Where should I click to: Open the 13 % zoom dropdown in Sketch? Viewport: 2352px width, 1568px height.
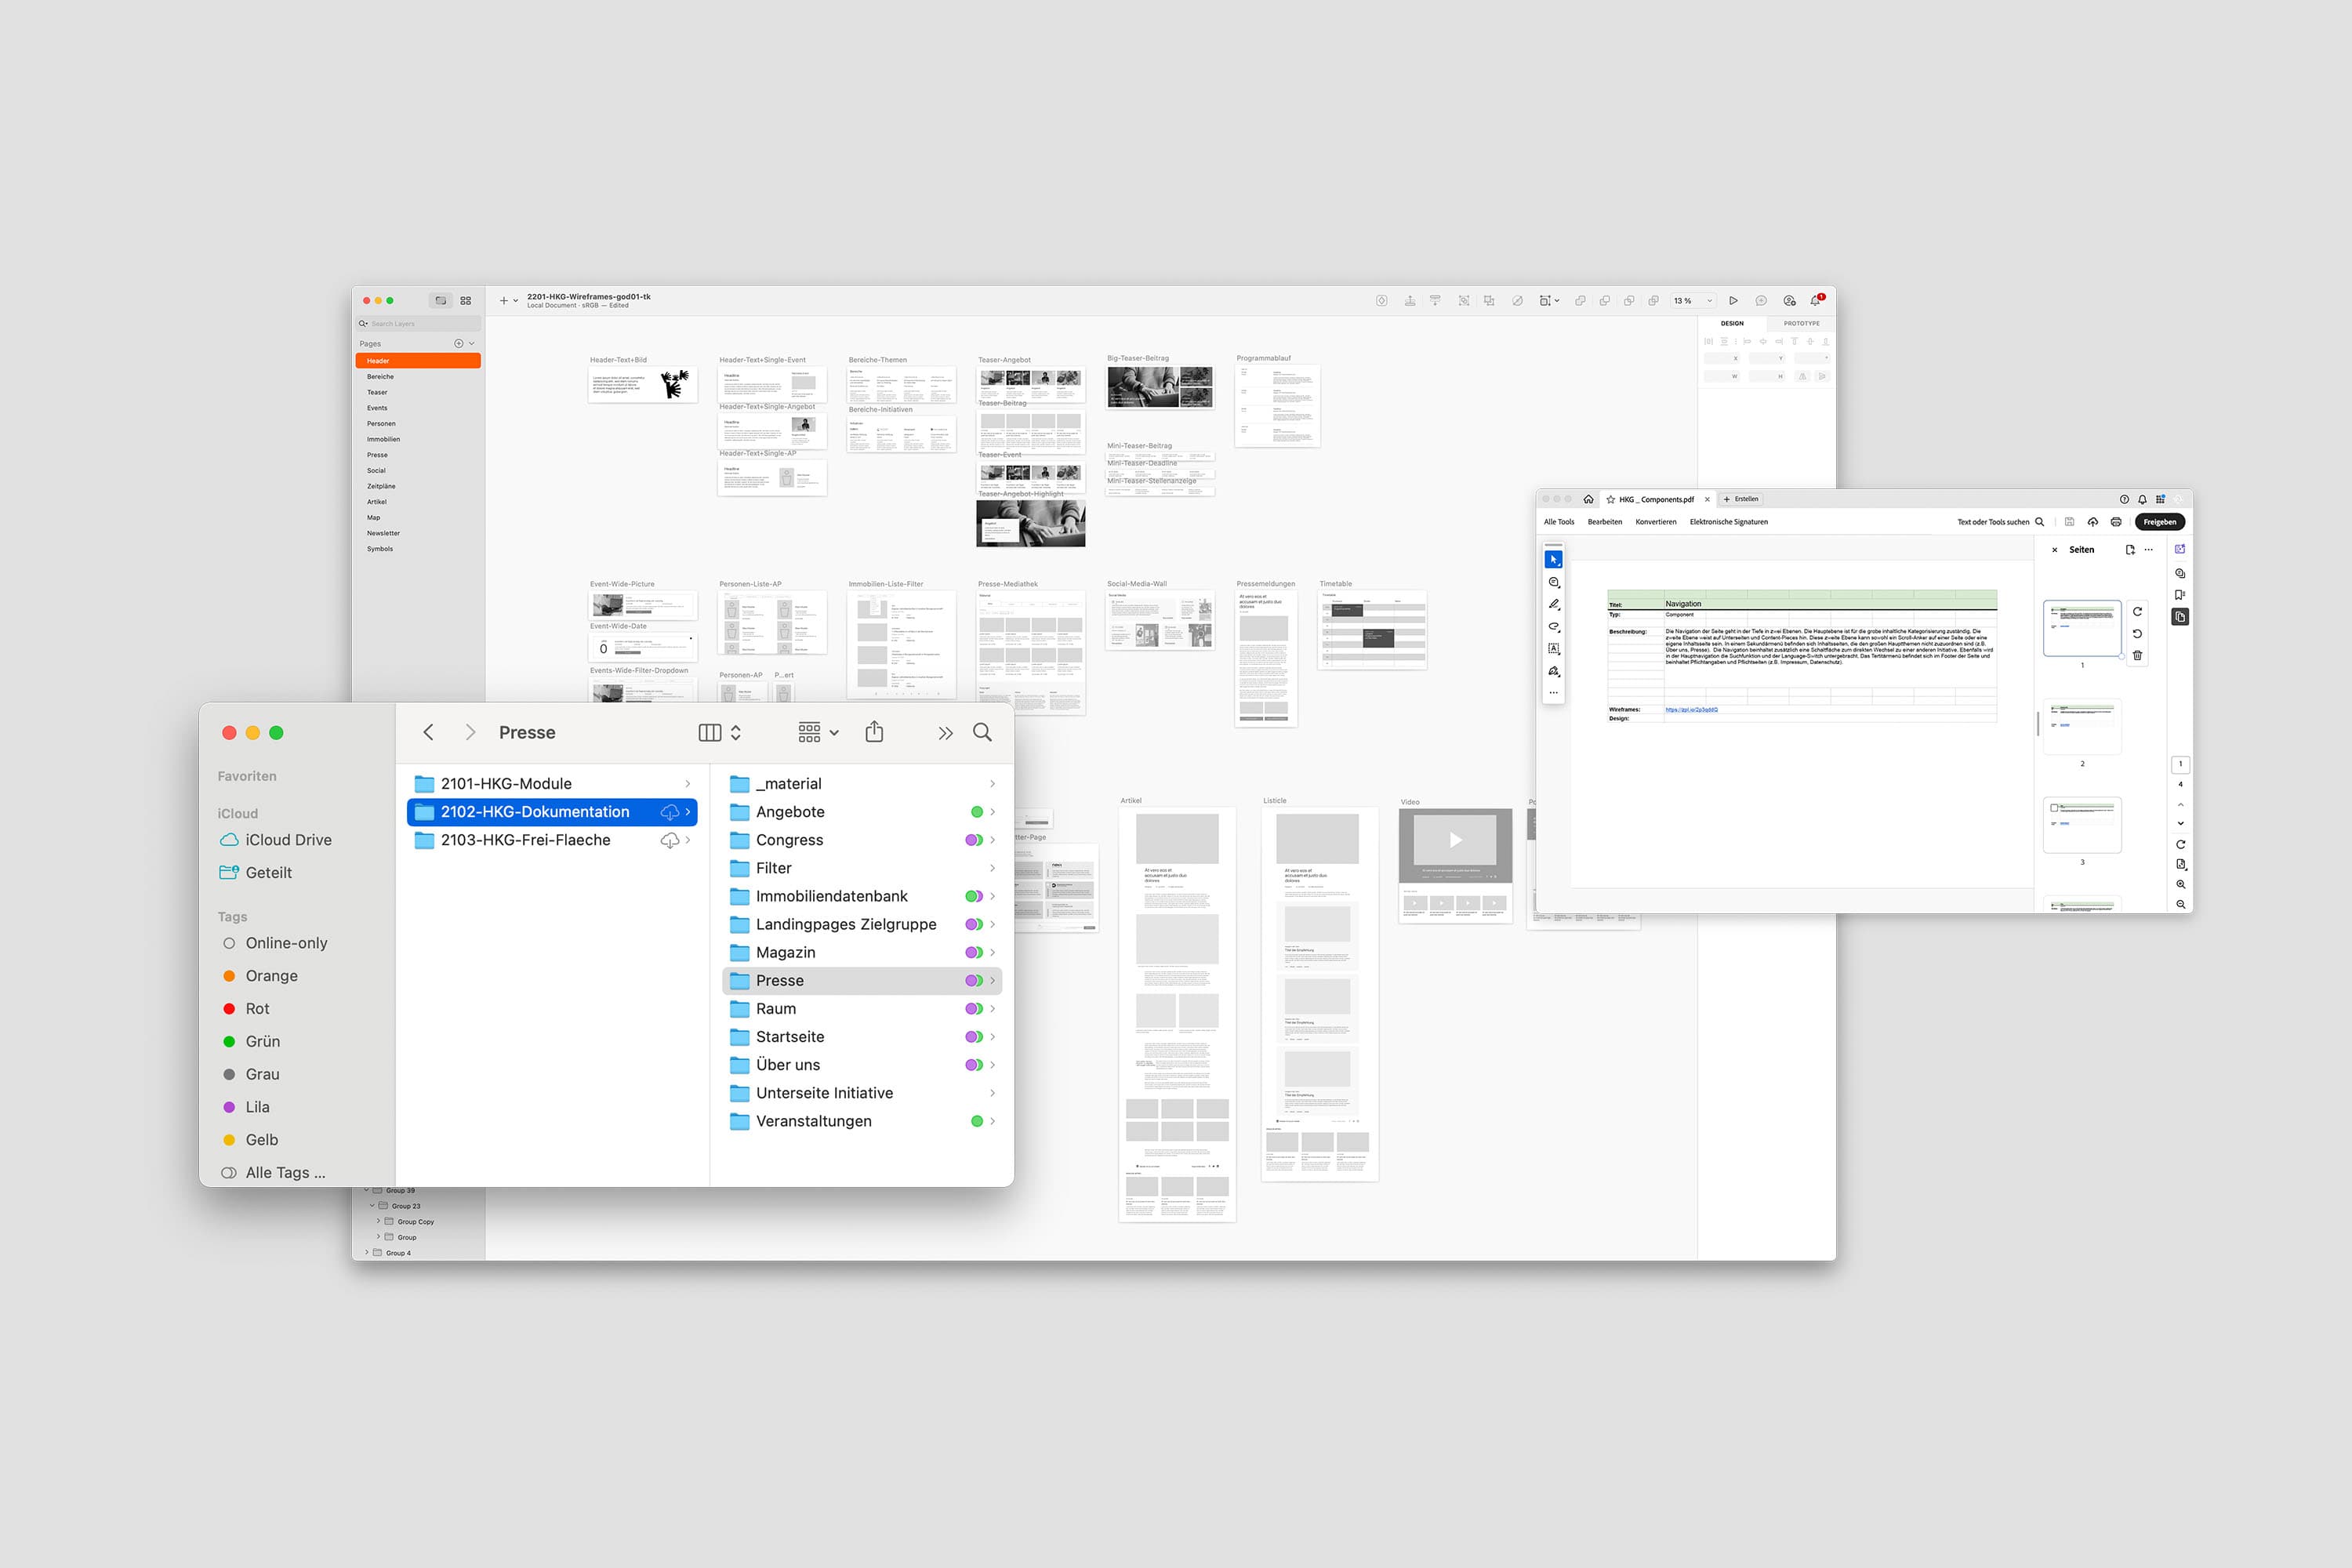point(1693,301)
